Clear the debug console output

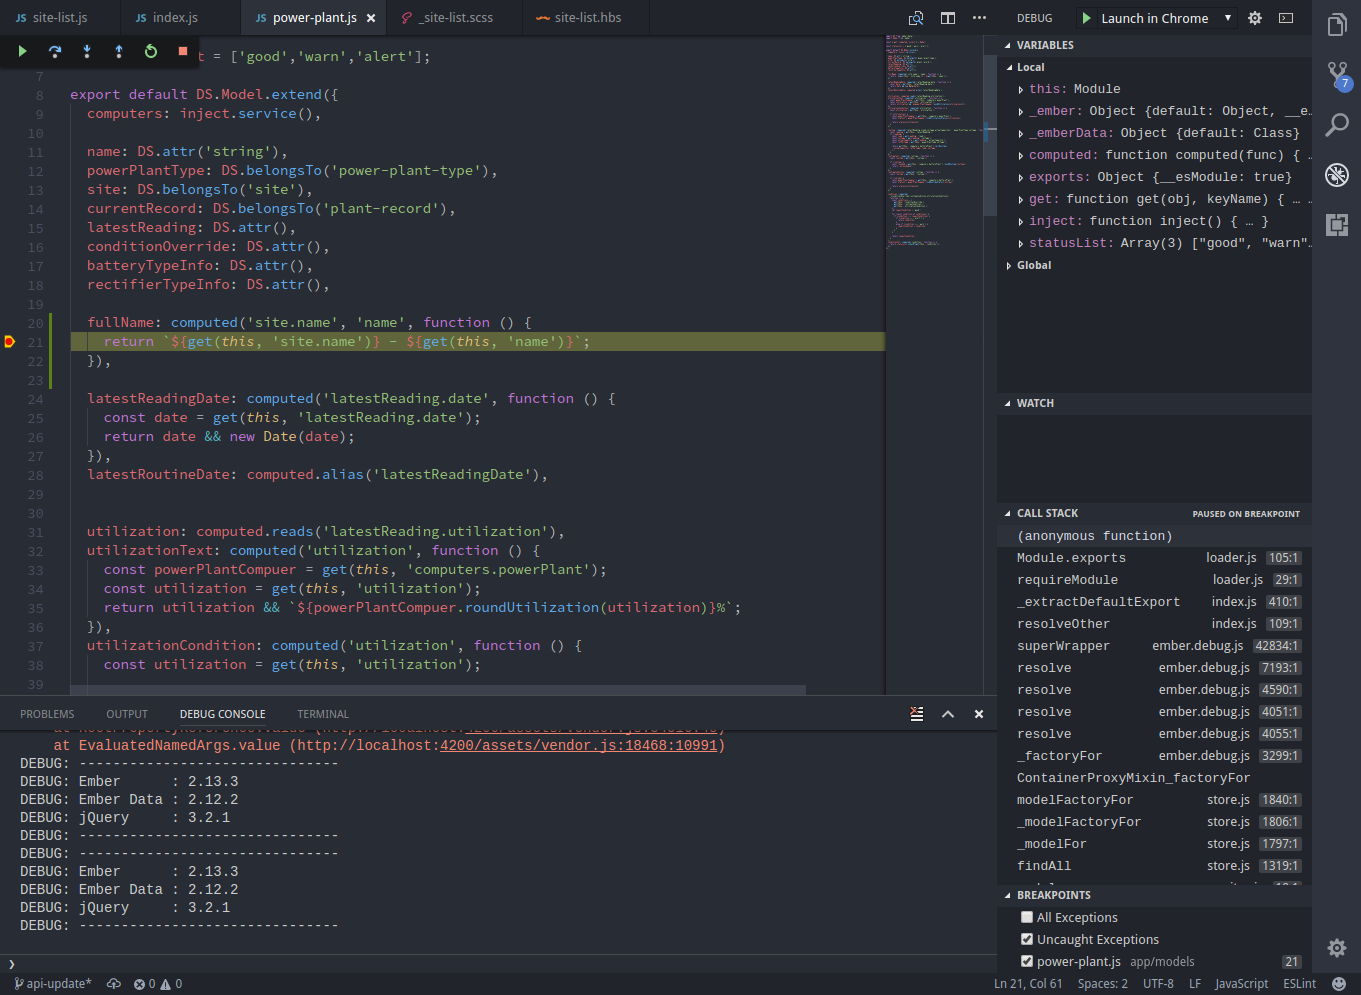(917, 714)
